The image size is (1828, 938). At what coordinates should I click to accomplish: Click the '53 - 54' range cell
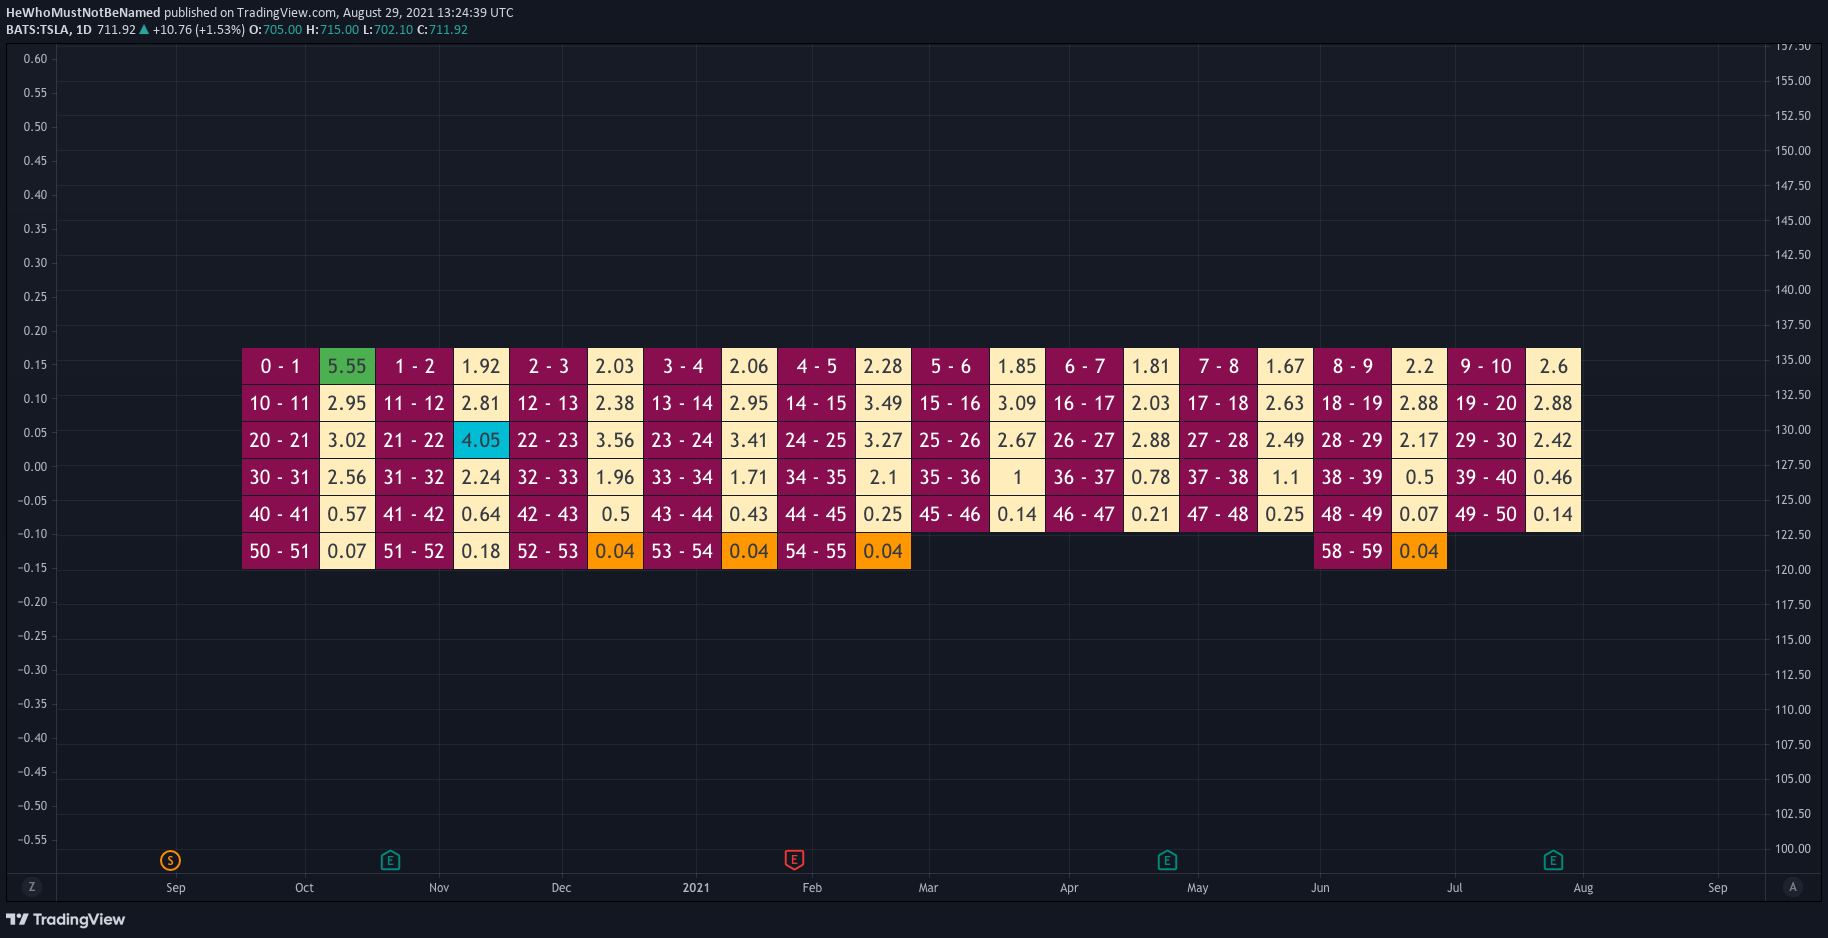click(682, 551)
